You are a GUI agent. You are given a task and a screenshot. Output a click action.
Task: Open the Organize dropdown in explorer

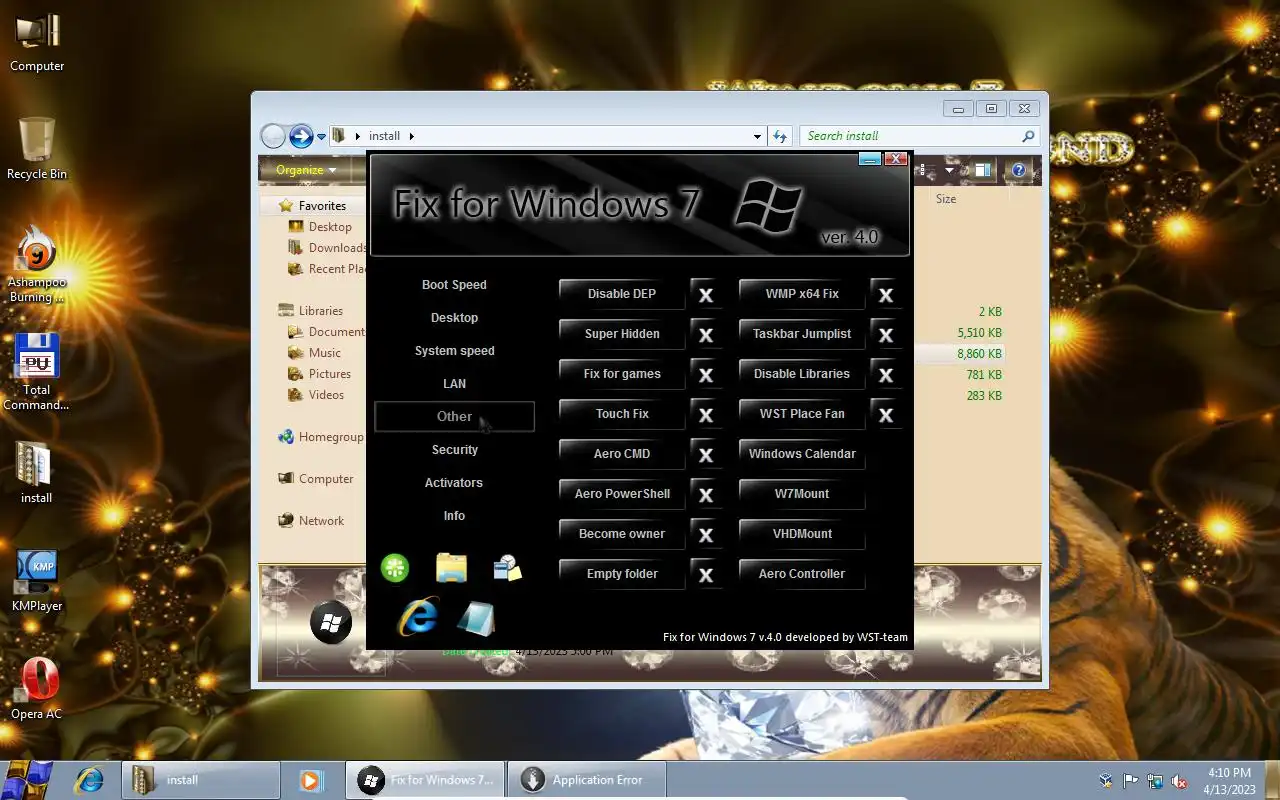click(306, 170)
